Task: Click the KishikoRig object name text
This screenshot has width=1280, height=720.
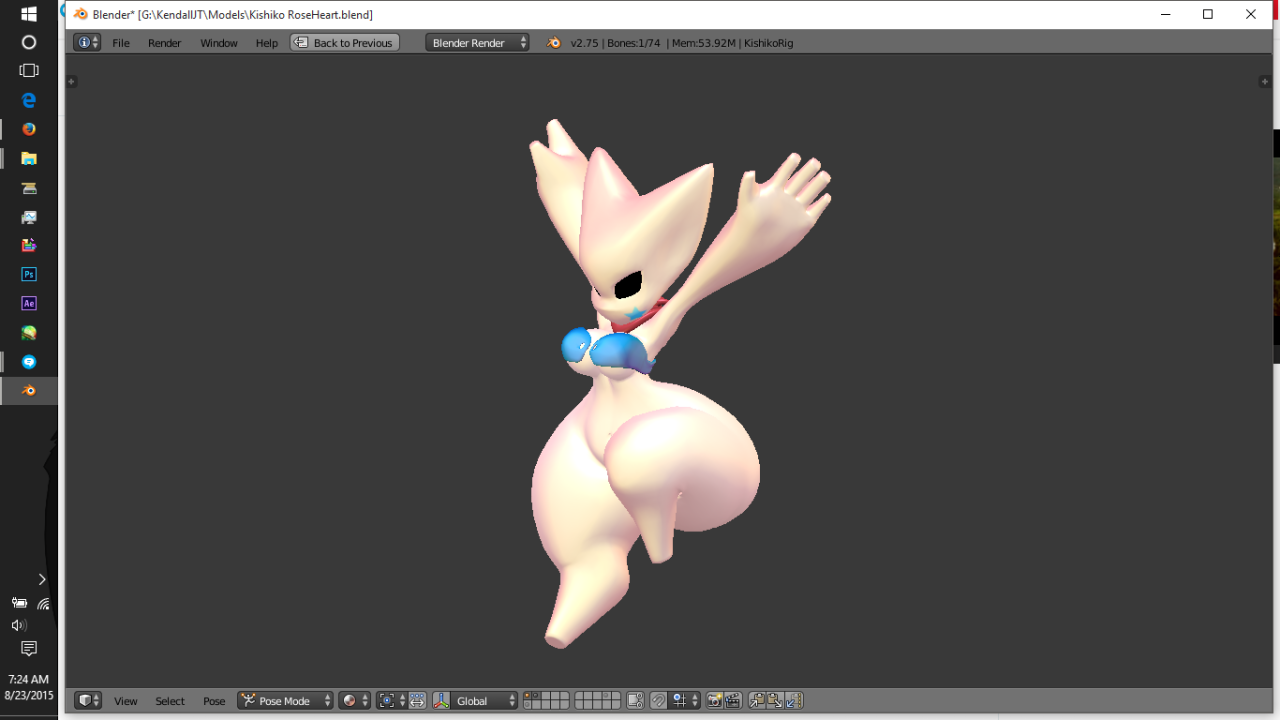Action: [769, 43]
